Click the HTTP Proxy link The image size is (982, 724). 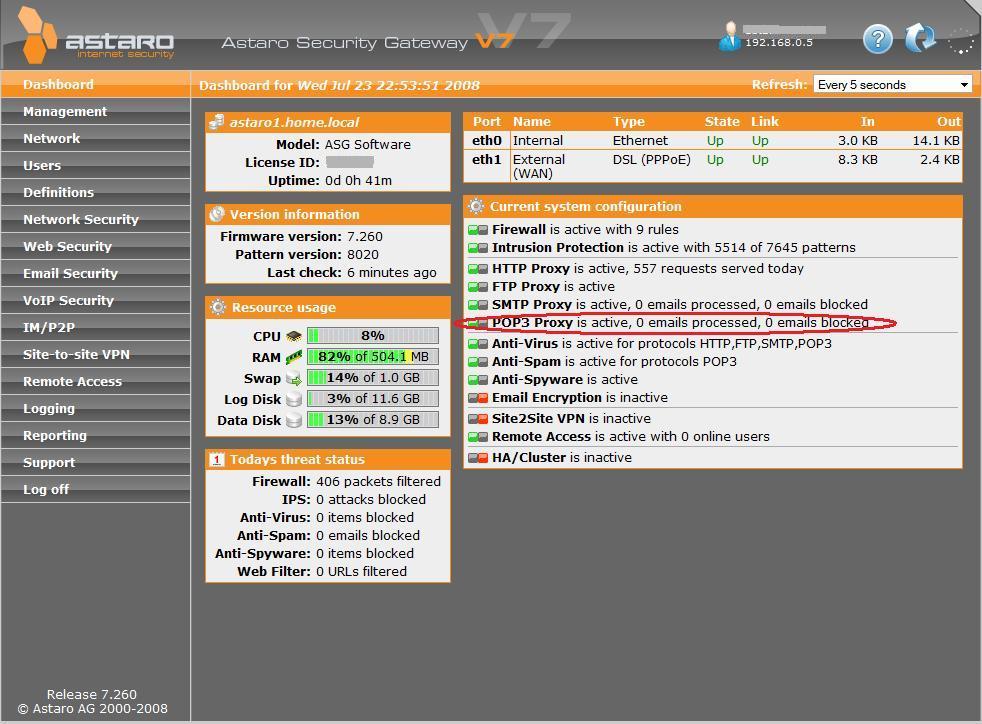click(530, 269)
